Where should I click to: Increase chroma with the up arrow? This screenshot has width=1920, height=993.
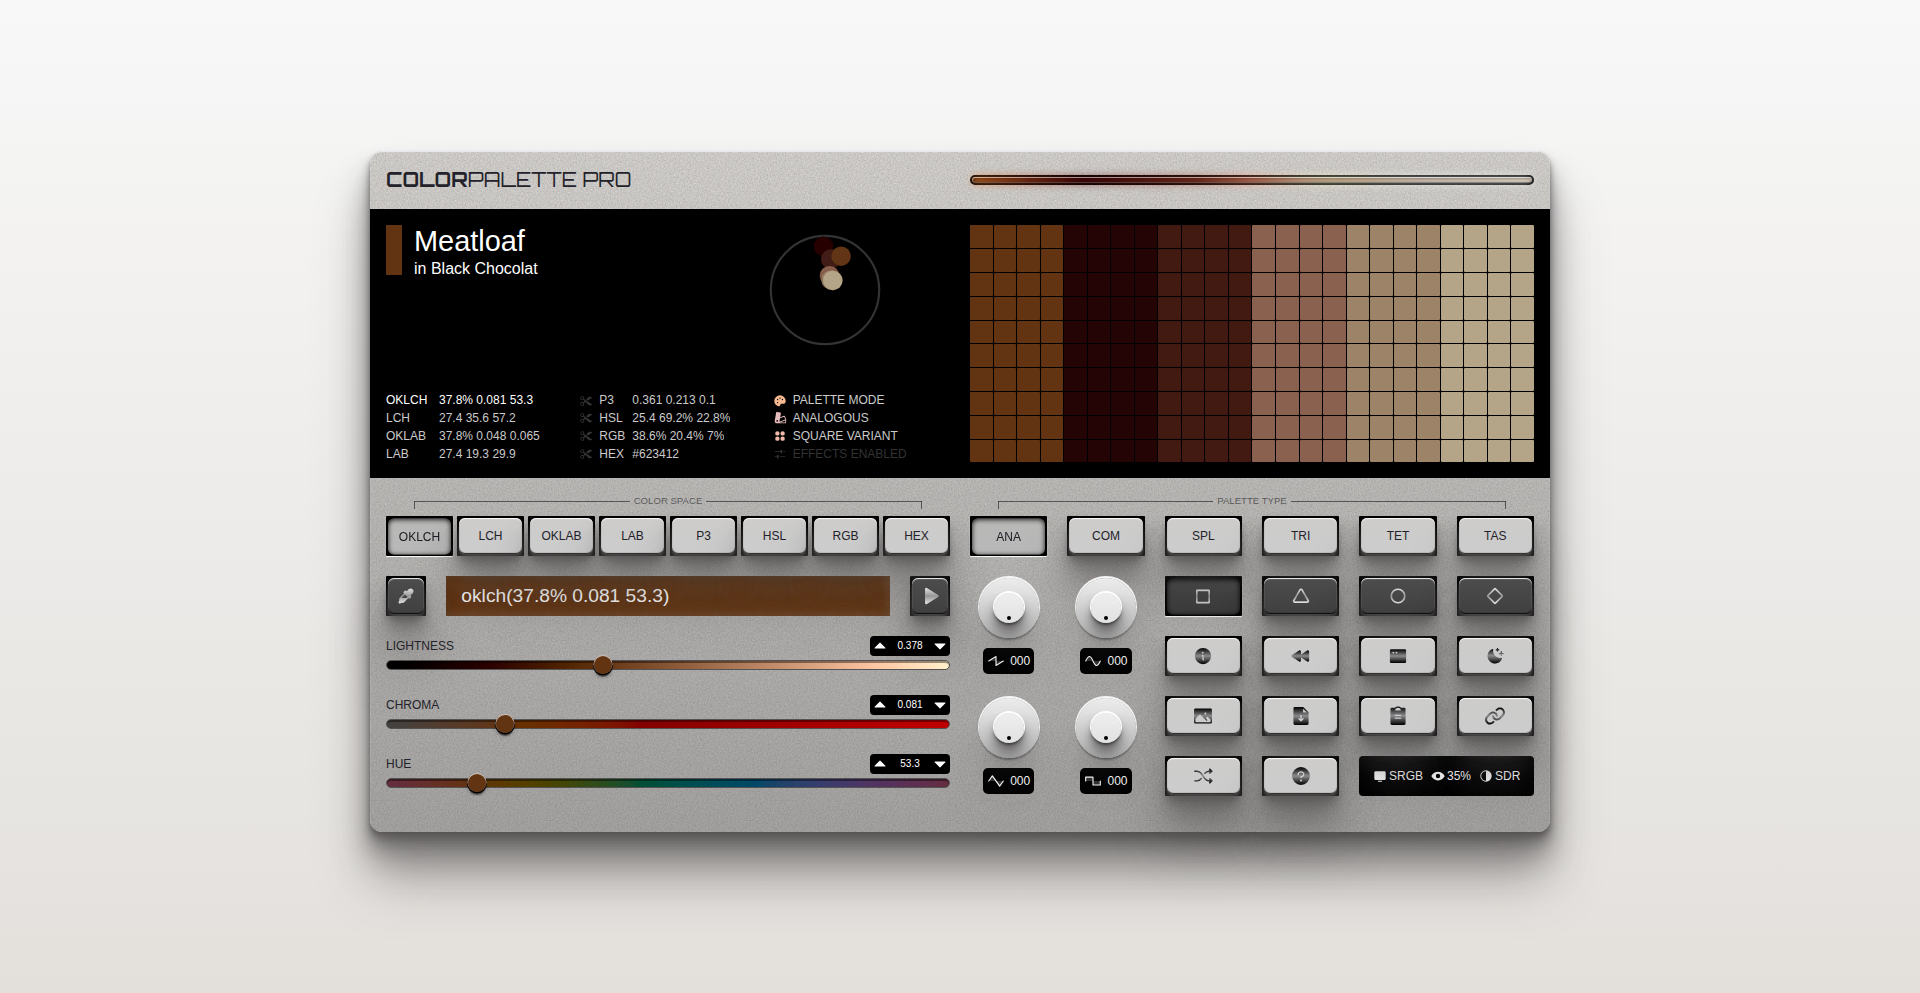pos(880,705)
